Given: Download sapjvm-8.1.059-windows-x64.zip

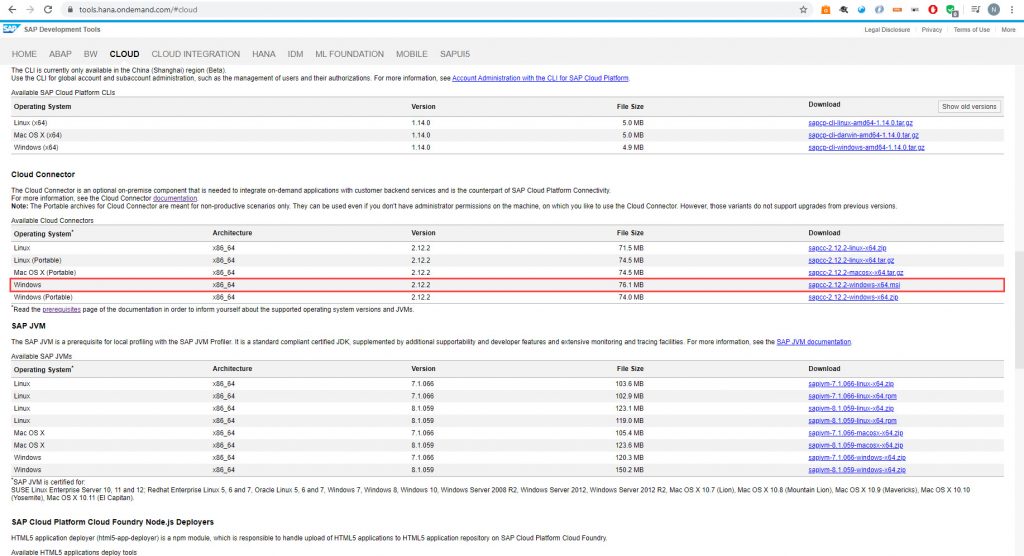Looking at the screenshot, I should coord(857,470).
